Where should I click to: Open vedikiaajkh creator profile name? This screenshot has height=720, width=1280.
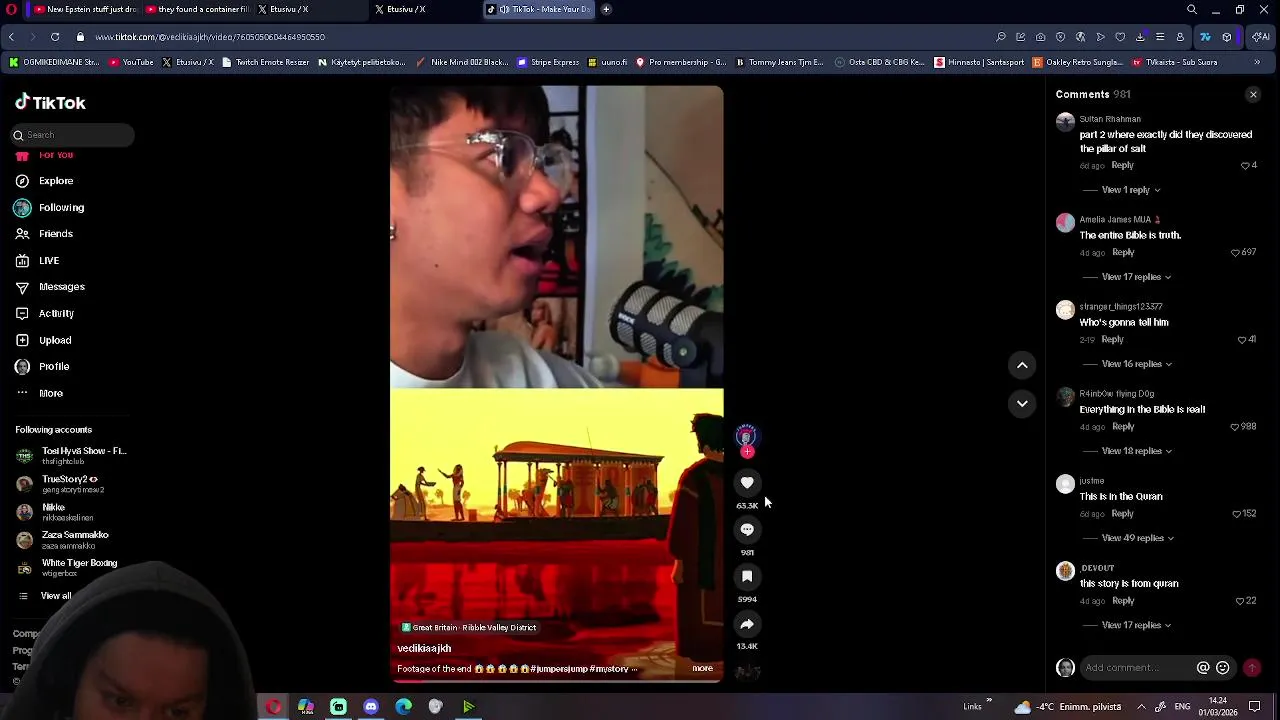click(424, 649)
